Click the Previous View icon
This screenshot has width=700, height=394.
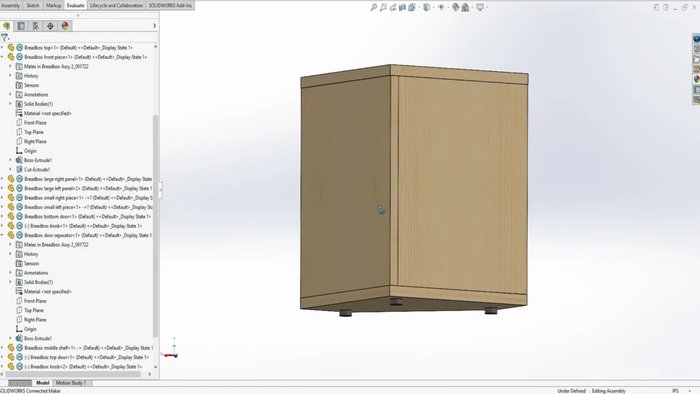pyautogui.click(x=393, y=7)
